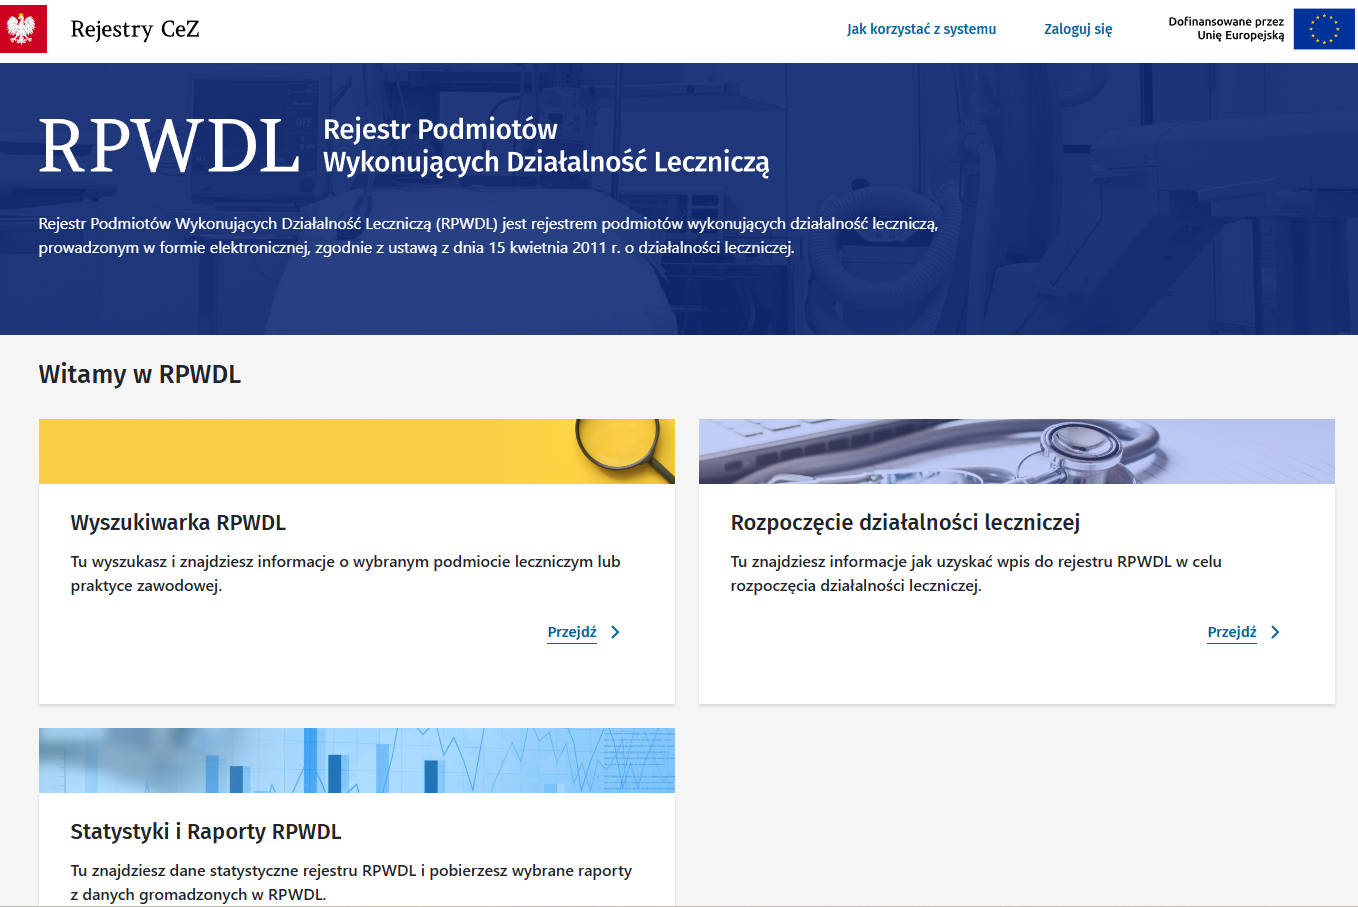1358x907 pixels.
Task: Click the Polish eagle emblem logo
Action: pos(23,29)
